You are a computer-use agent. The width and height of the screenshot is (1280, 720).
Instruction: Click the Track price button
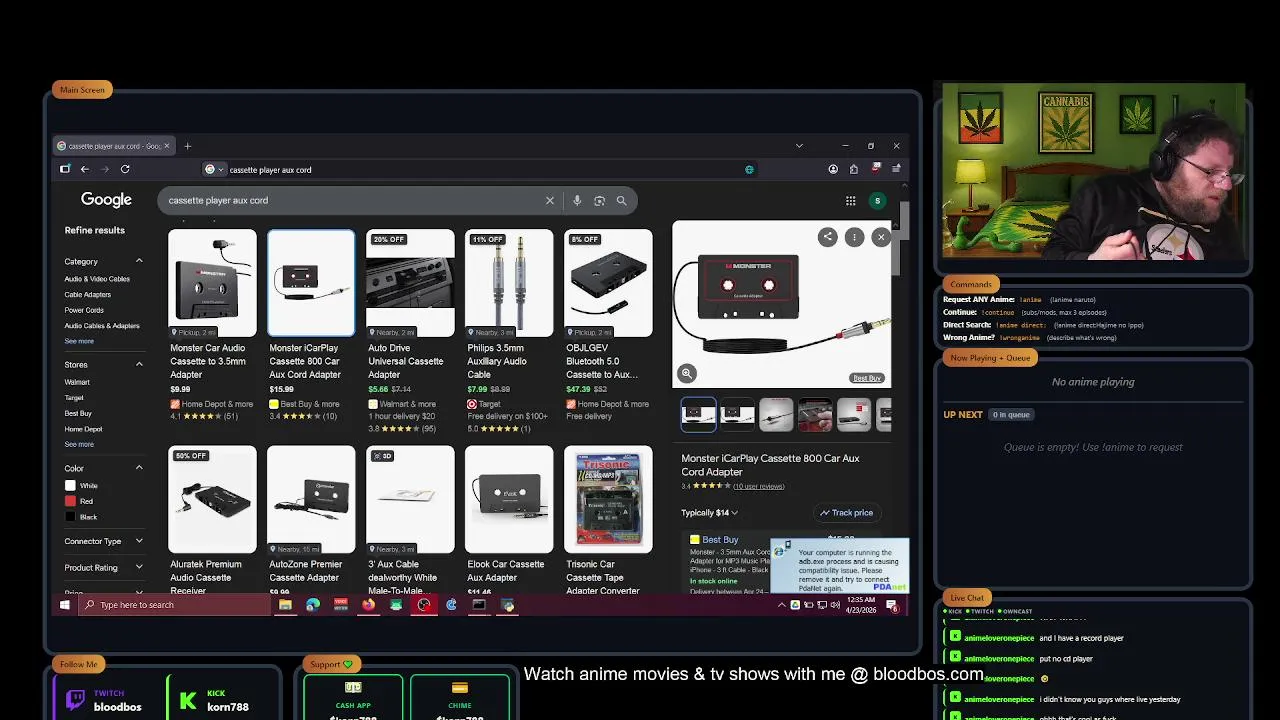coord(846,513)
